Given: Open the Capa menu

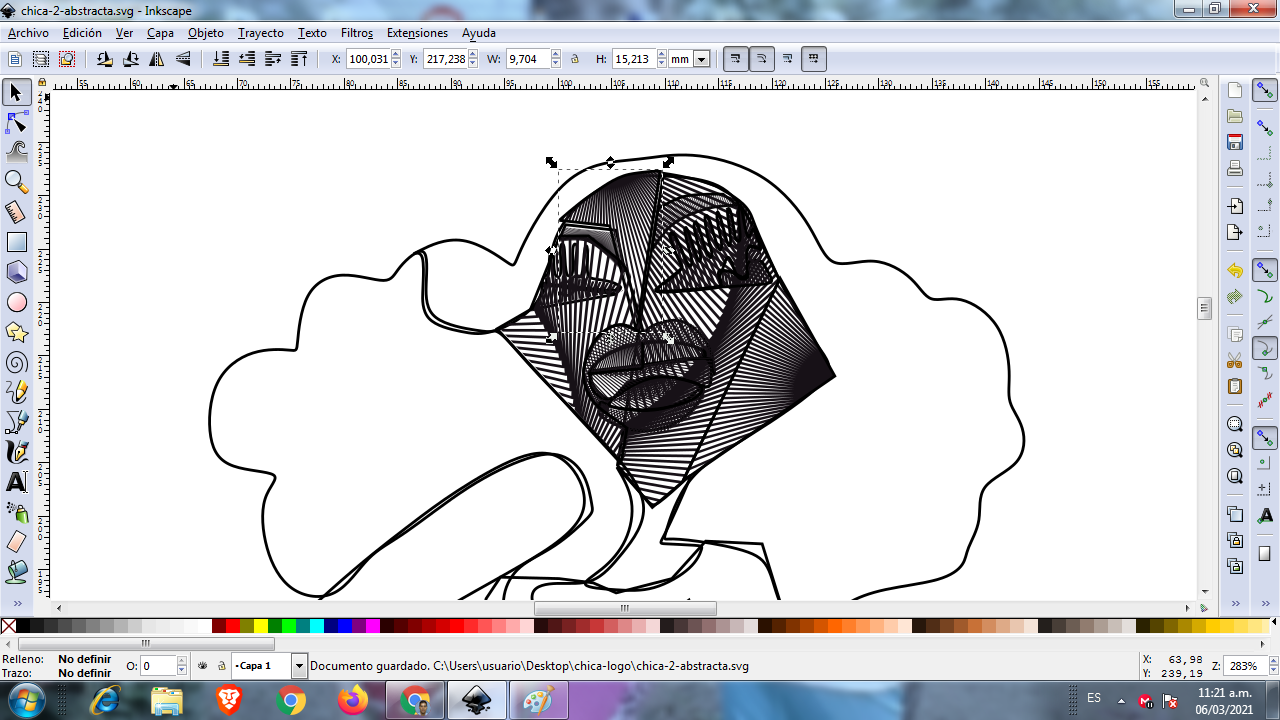Looking at the screenshot, I should pos(160,33).
